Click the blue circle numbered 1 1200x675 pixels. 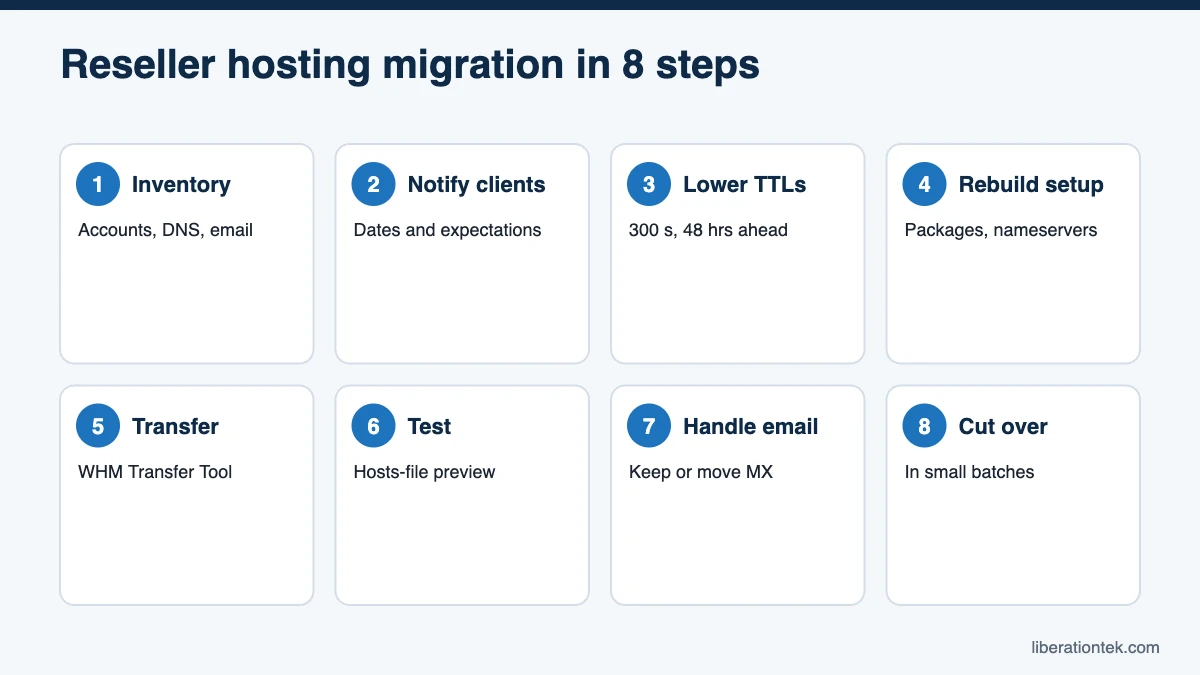click(98, 185)
